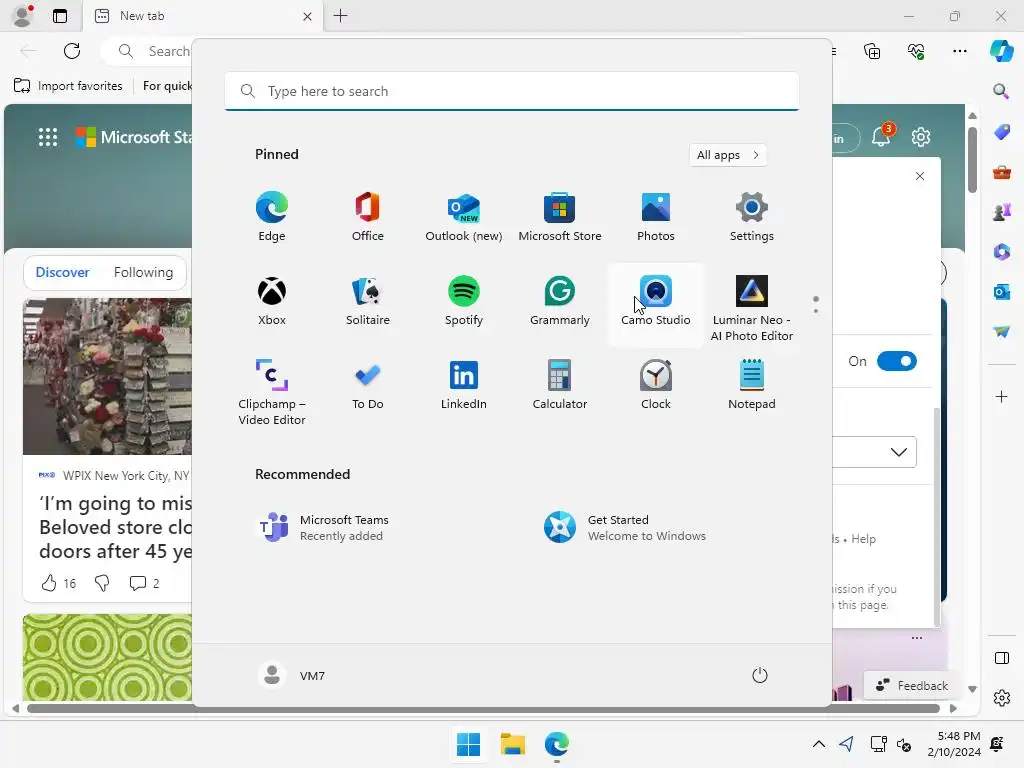Open page settings gear on Microsoft Start

921,137
